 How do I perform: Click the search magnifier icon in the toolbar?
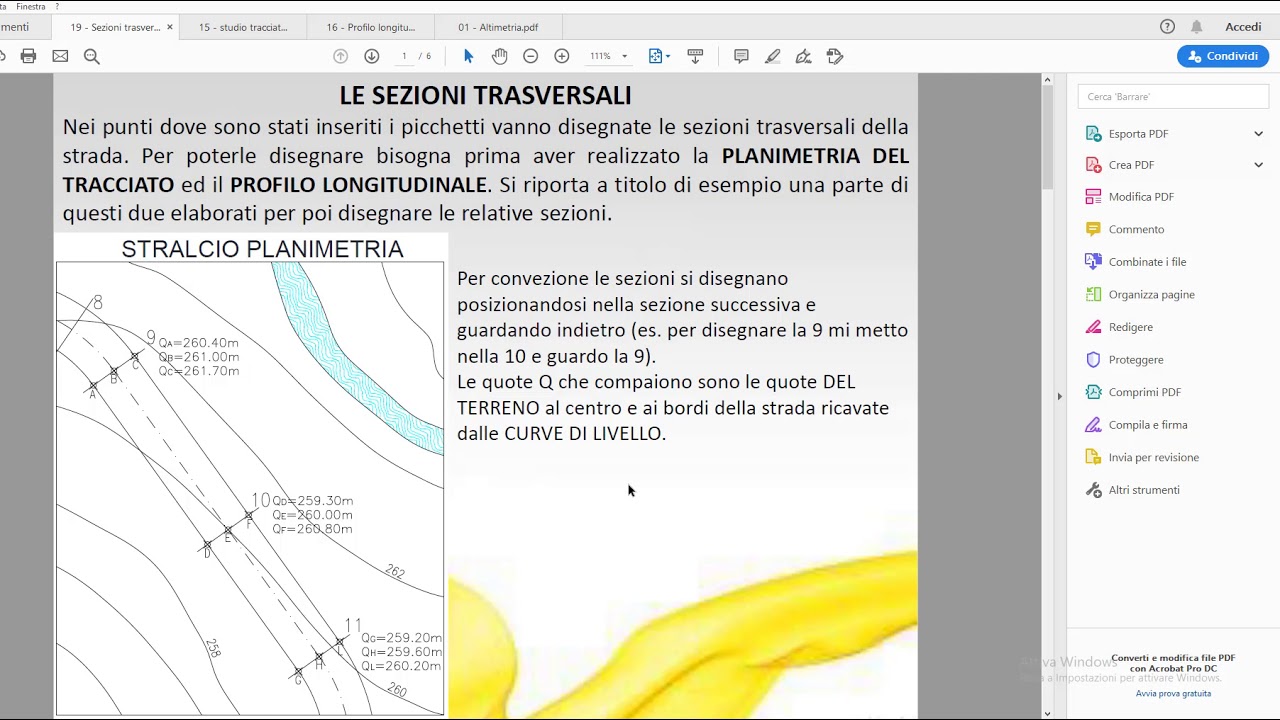(92, 56)
